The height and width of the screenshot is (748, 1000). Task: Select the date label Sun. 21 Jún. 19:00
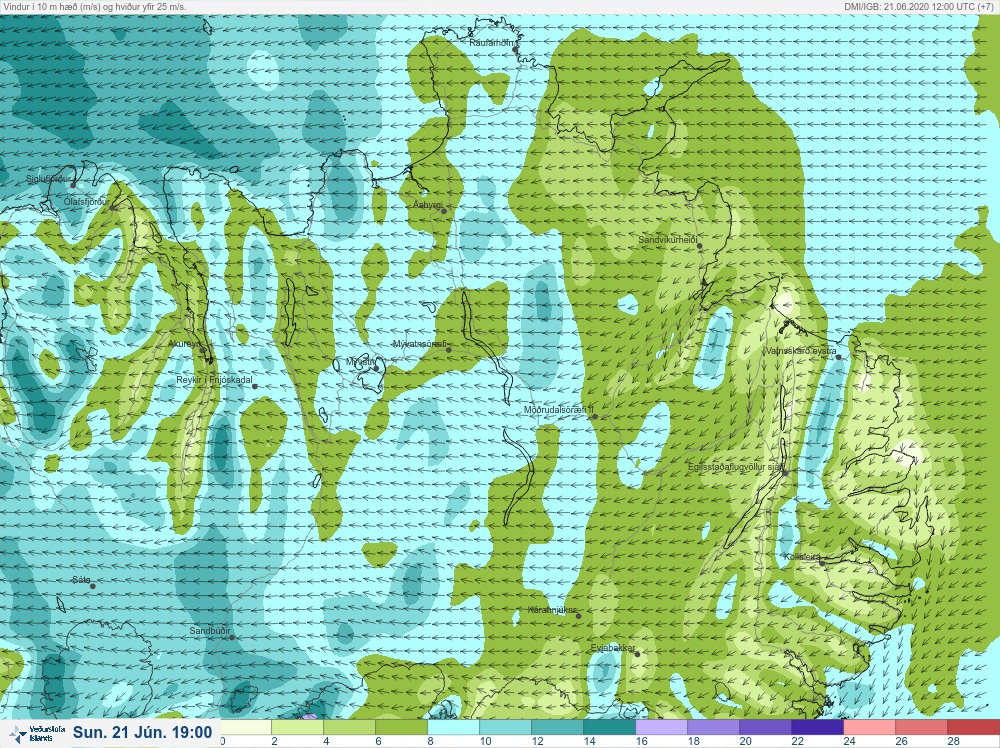click(x=142, y=732)
